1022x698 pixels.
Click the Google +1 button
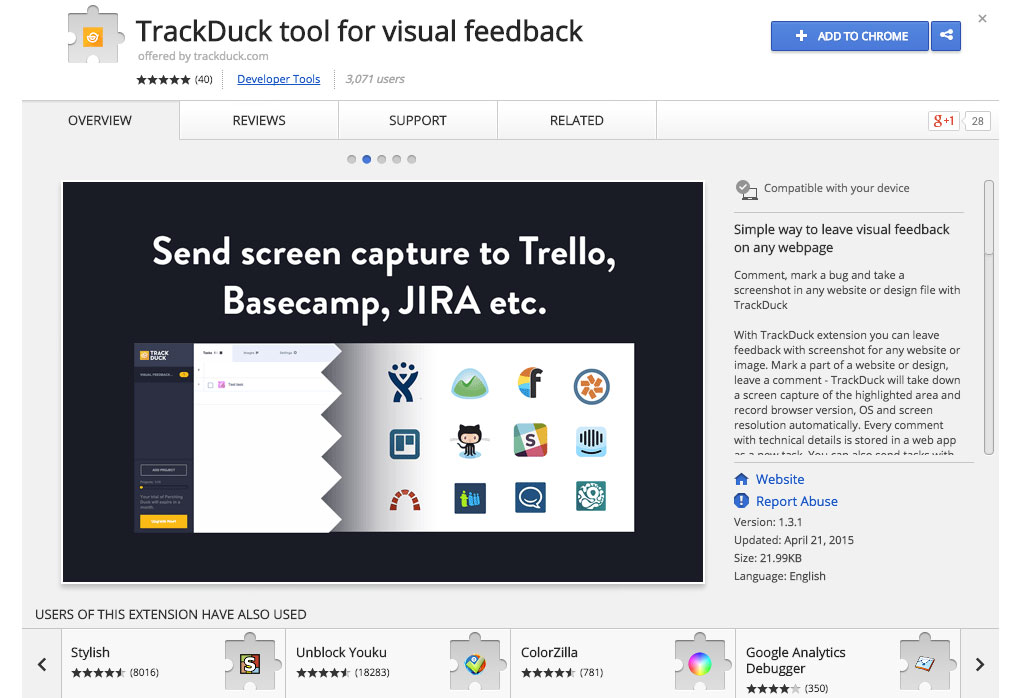click(x=943, y=121)
